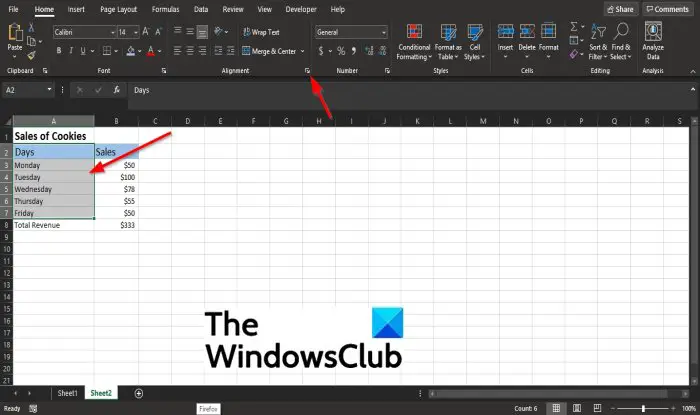Toggle Bold formatting
The image size is (700, 415).
(59, 51)
